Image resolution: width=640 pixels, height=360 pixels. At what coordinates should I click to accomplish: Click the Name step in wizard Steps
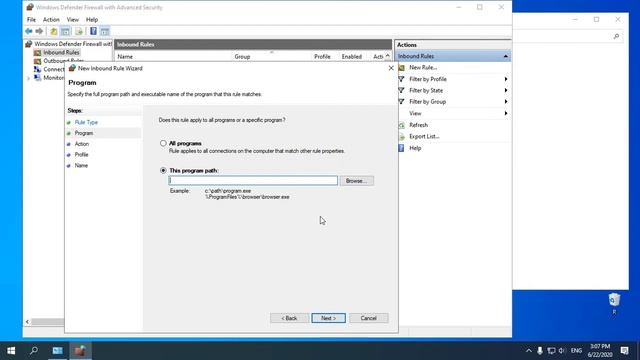(81, 165)
